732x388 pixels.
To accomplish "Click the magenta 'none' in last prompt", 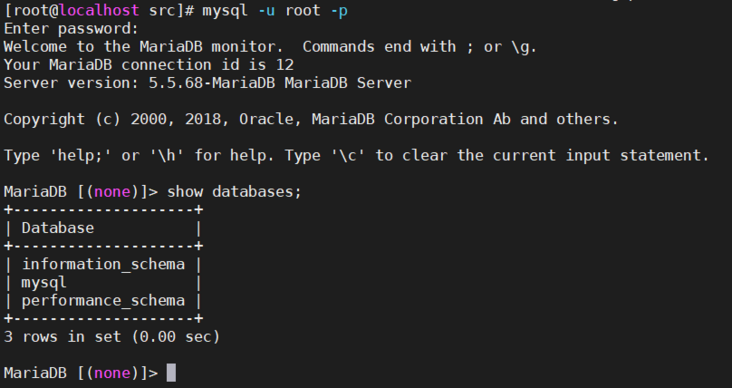I will pos(112,373).
